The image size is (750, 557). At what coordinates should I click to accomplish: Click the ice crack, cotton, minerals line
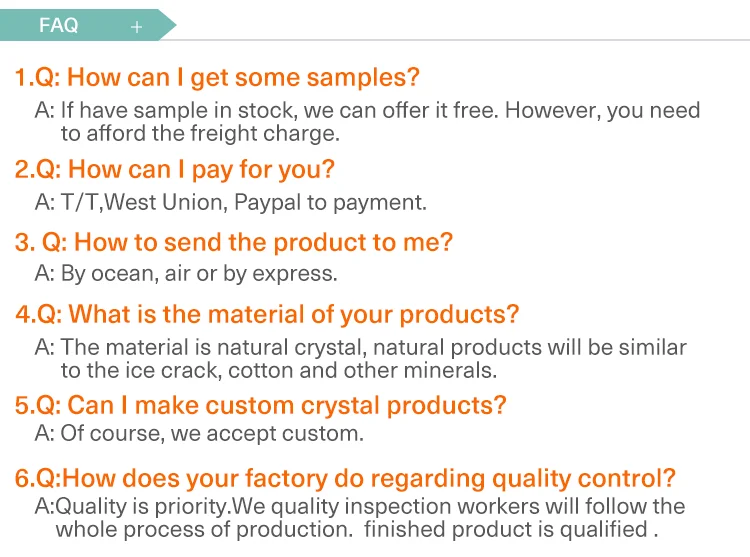[x=278, y=370]
